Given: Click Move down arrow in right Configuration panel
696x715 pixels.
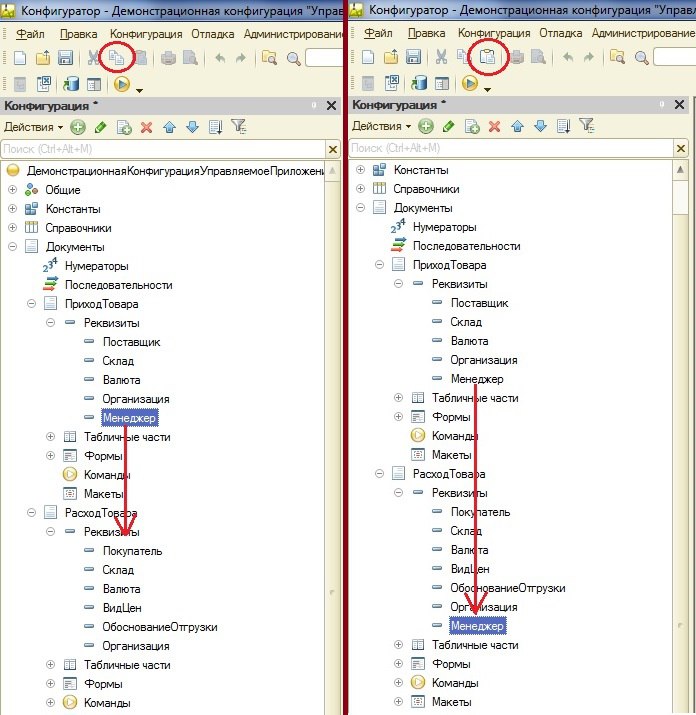Looking at the screenshot, I should [x=540, y=126].
